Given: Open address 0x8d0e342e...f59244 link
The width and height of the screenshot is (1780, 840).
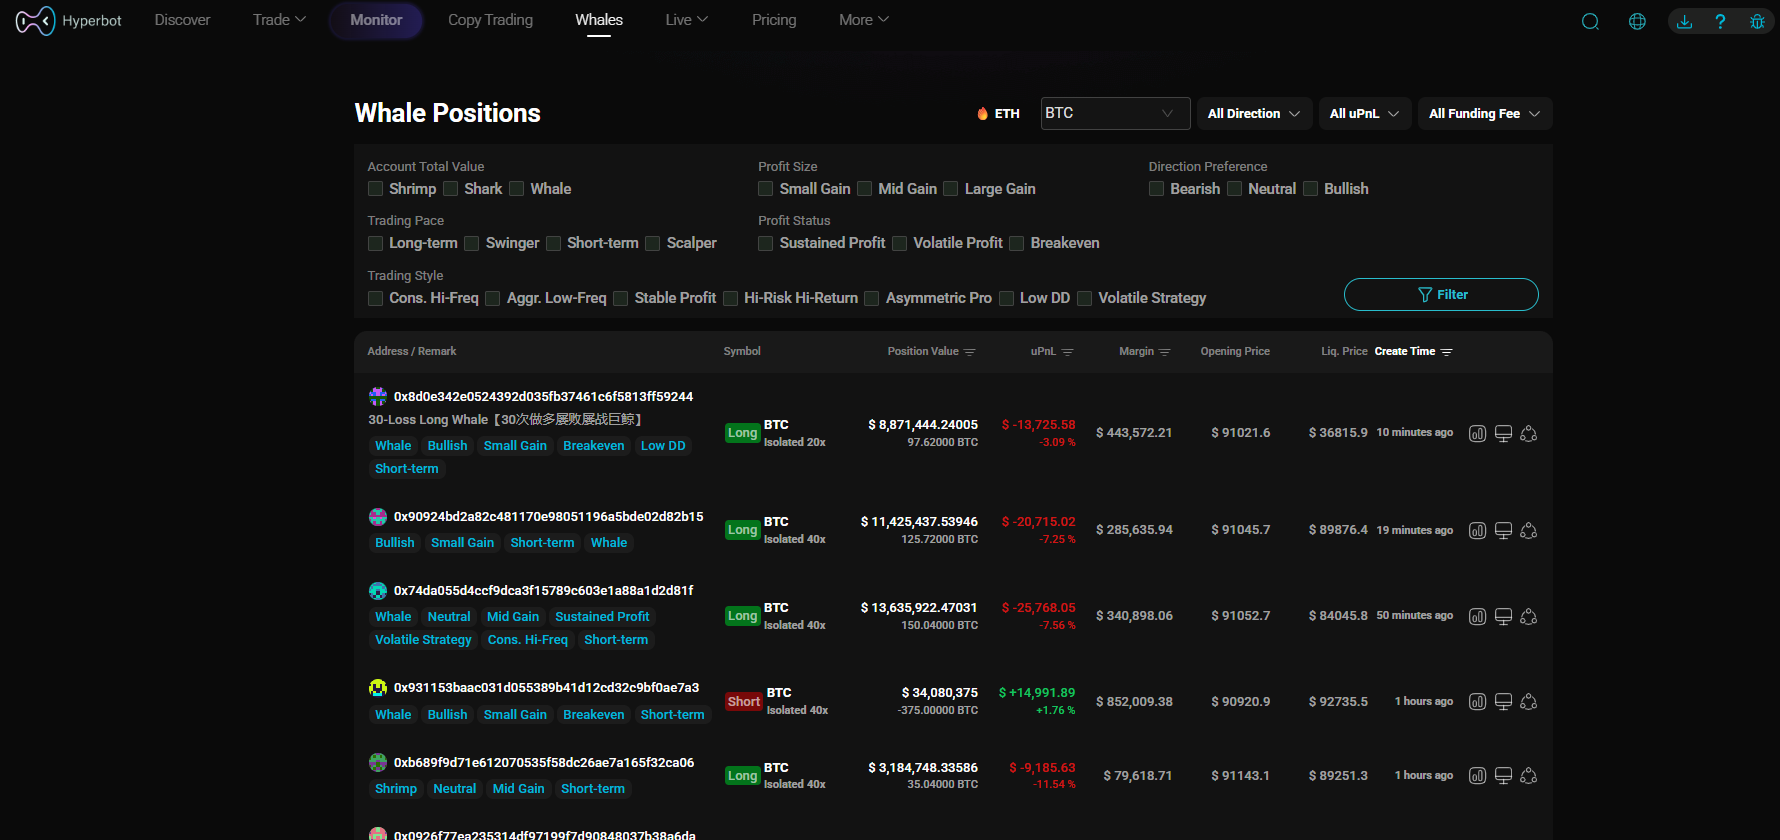Looking at the screenshot, I should coord(543,397).
